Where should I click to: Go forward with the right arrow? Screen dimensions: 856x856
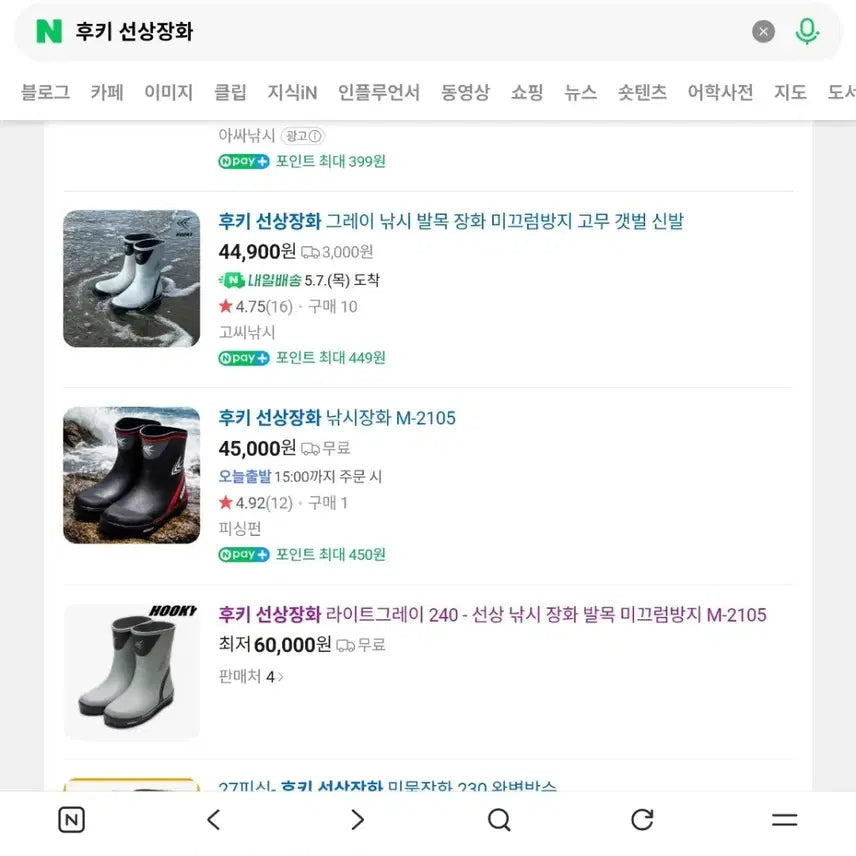coord(357,820)
